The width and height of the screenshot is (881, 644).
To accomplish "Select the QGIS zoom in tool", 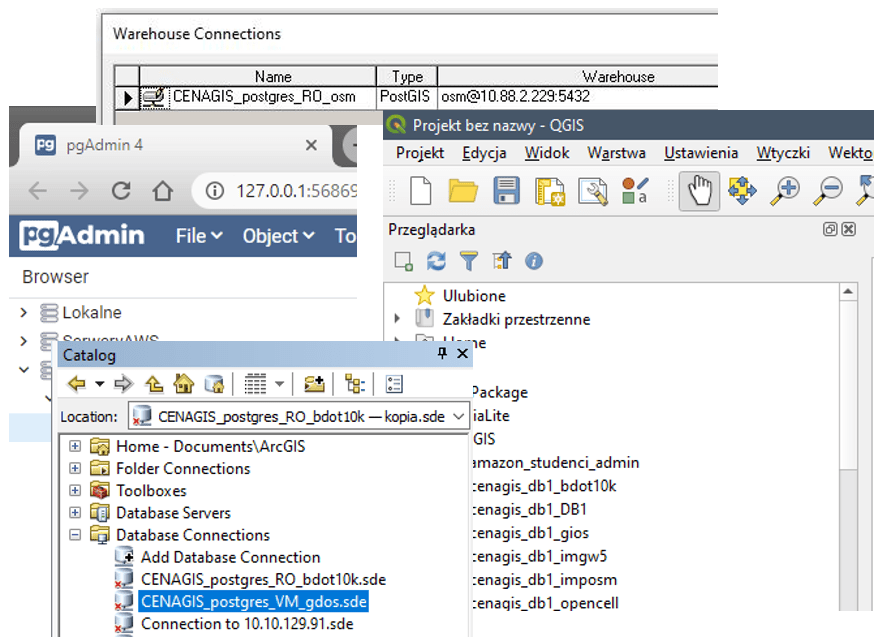I will tap(785, 191).
